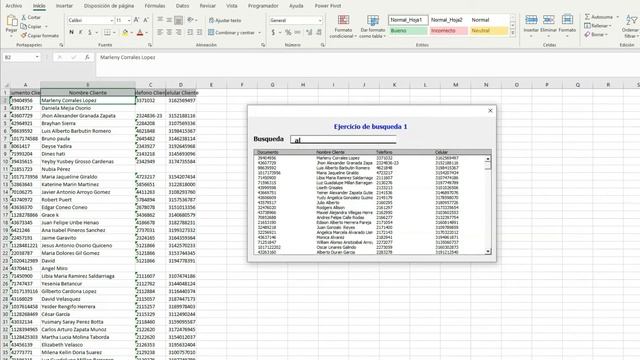Align text left
The height and width of the screenshot is (360, 640).
(x=160, y=32)
